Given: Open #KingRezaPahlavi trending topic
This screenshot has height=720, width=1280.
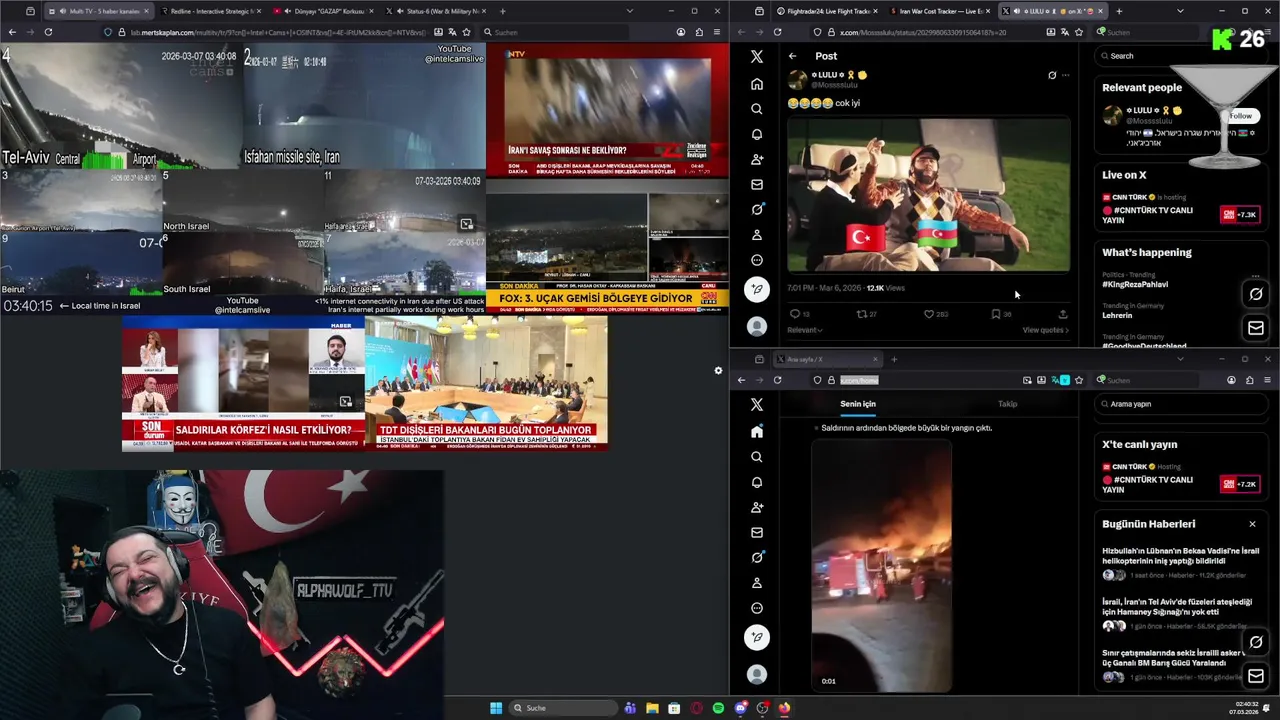Looking at the screenshot, I should click(1135, 284).
